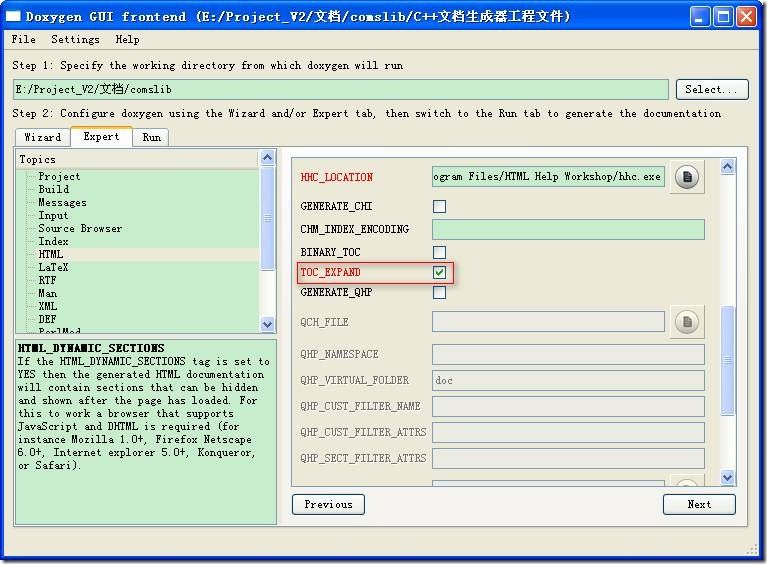Click the QCH_FILE file browse icon
The image size is (767, 564).
pyautogui.click(x=687, y=321)
